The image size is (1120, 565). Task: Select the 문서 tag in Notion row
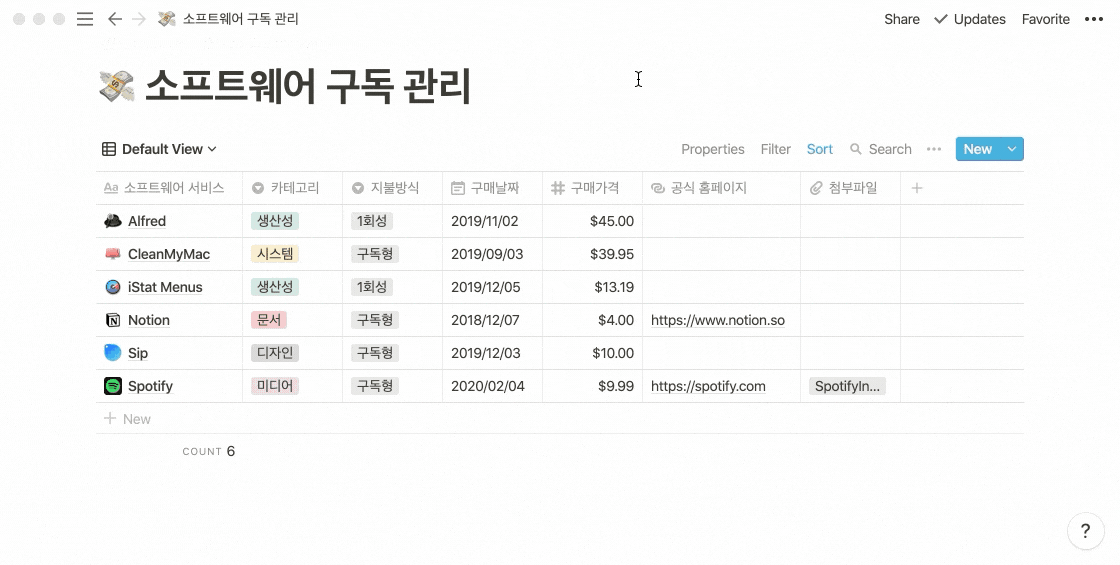tap(269, 320)
